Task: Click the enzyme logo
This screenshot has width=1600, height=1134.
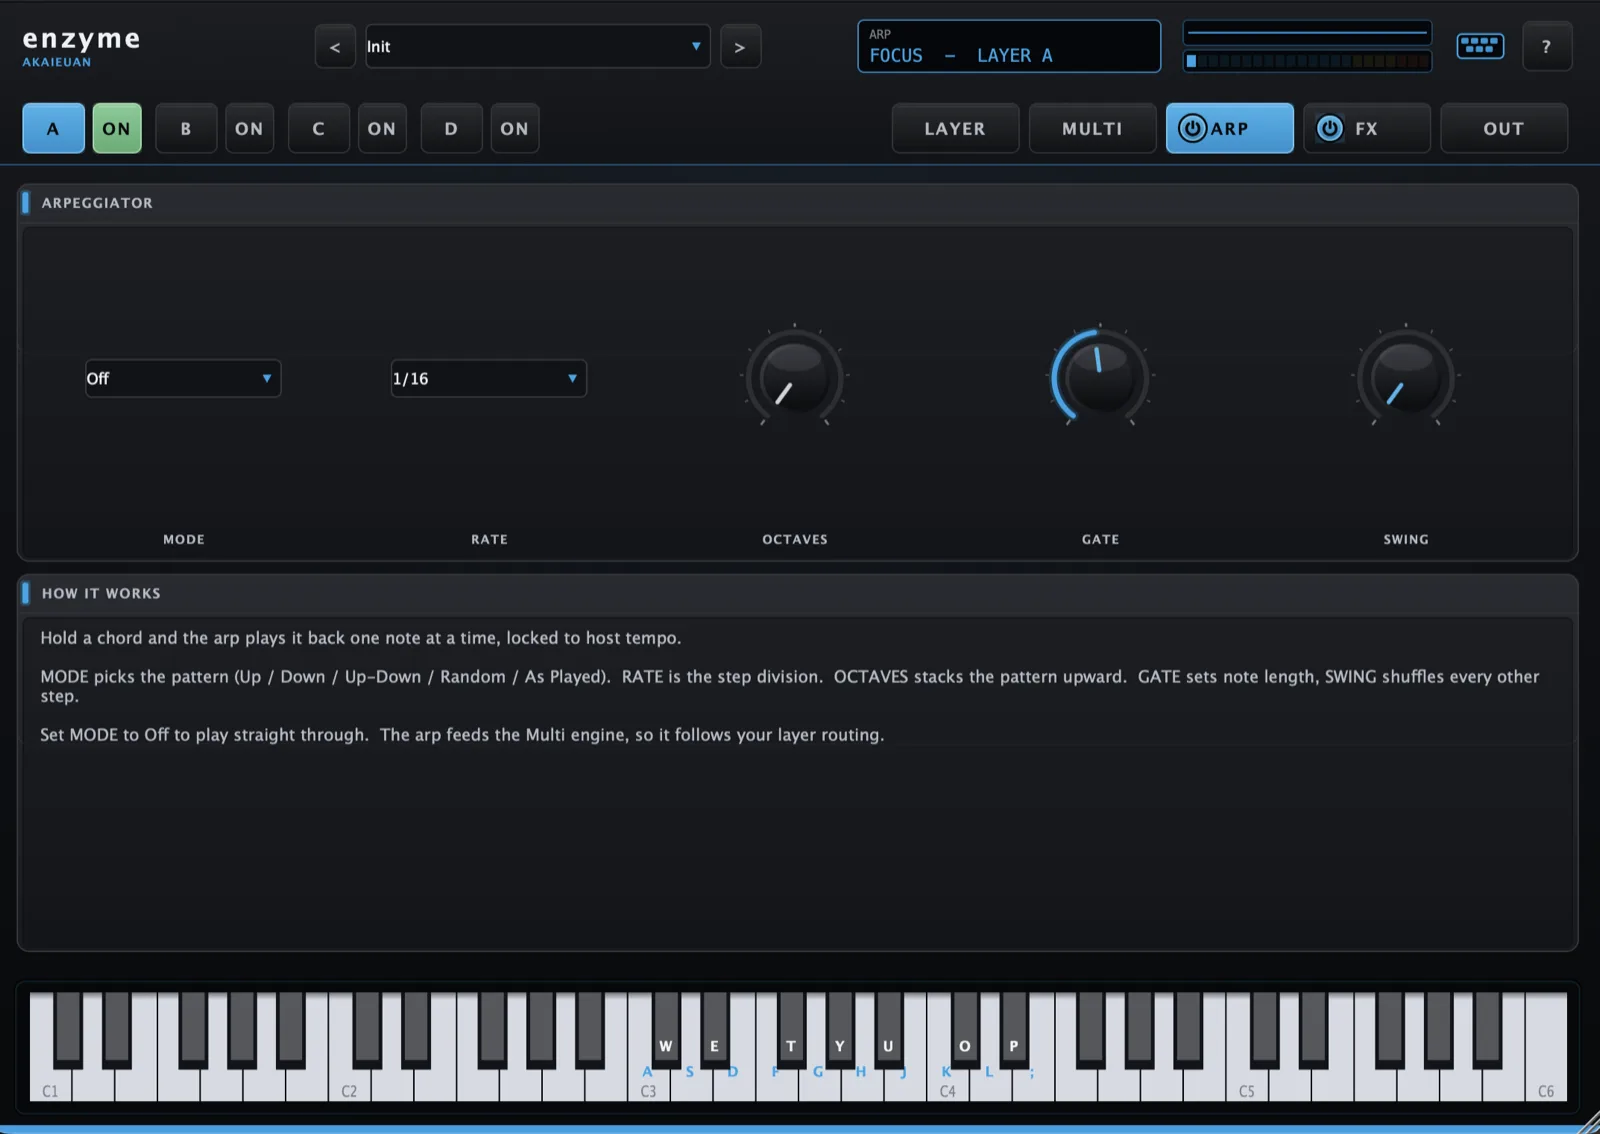Action: [x=81, y=39]
